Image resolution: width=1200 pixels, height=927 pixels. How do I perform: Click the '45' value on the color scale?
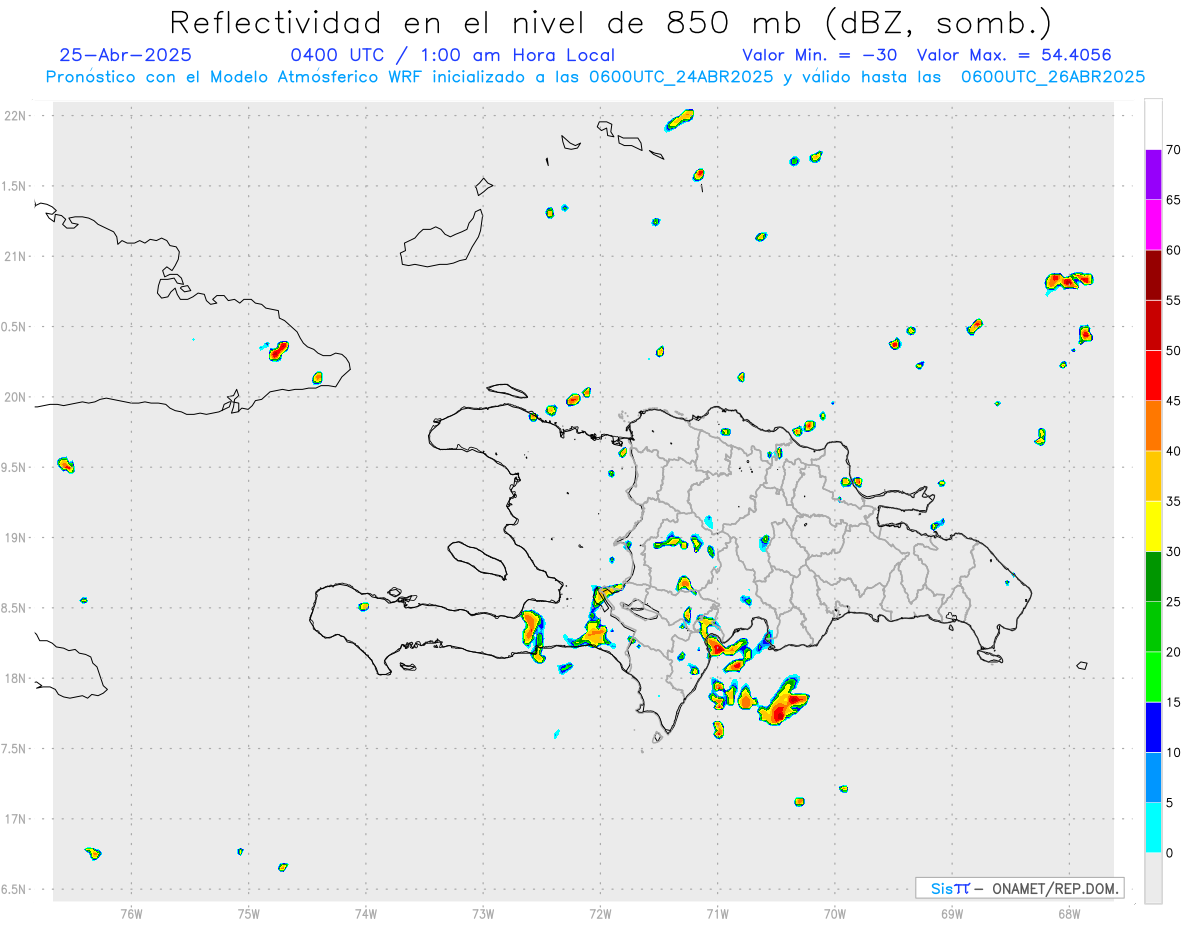pos(1173,401)
